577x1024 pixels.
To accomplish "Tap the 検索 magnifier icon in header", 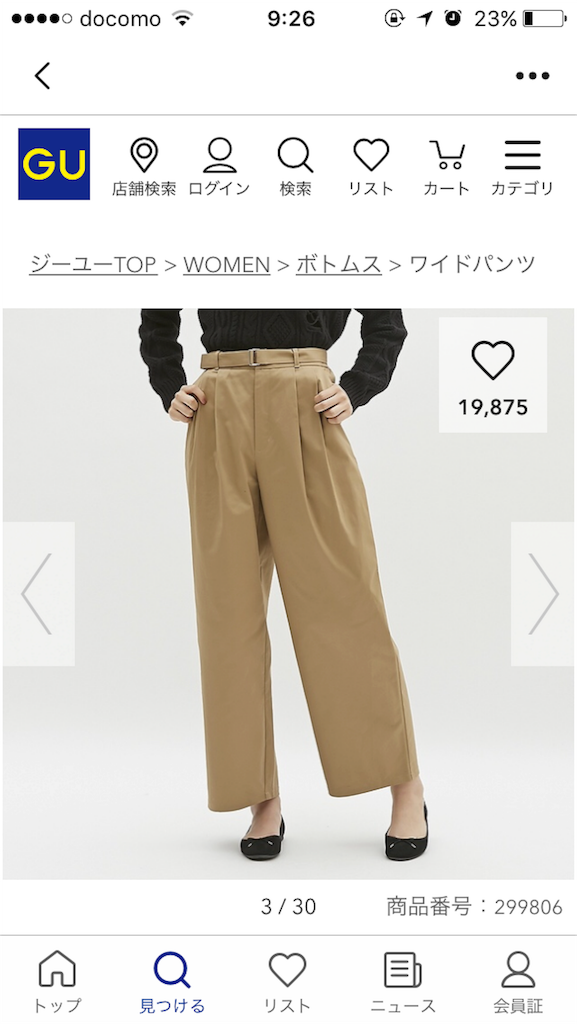I will [x=296, y=168].
